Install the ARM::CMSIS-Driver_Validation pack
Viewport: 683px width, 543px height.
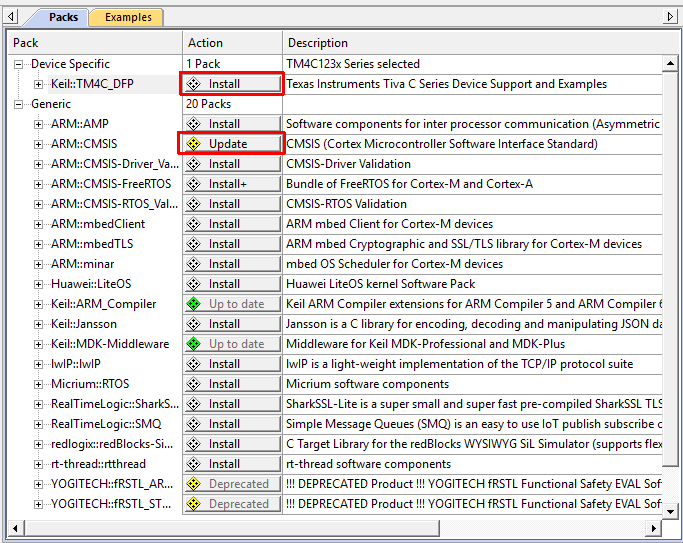point(233,164)
